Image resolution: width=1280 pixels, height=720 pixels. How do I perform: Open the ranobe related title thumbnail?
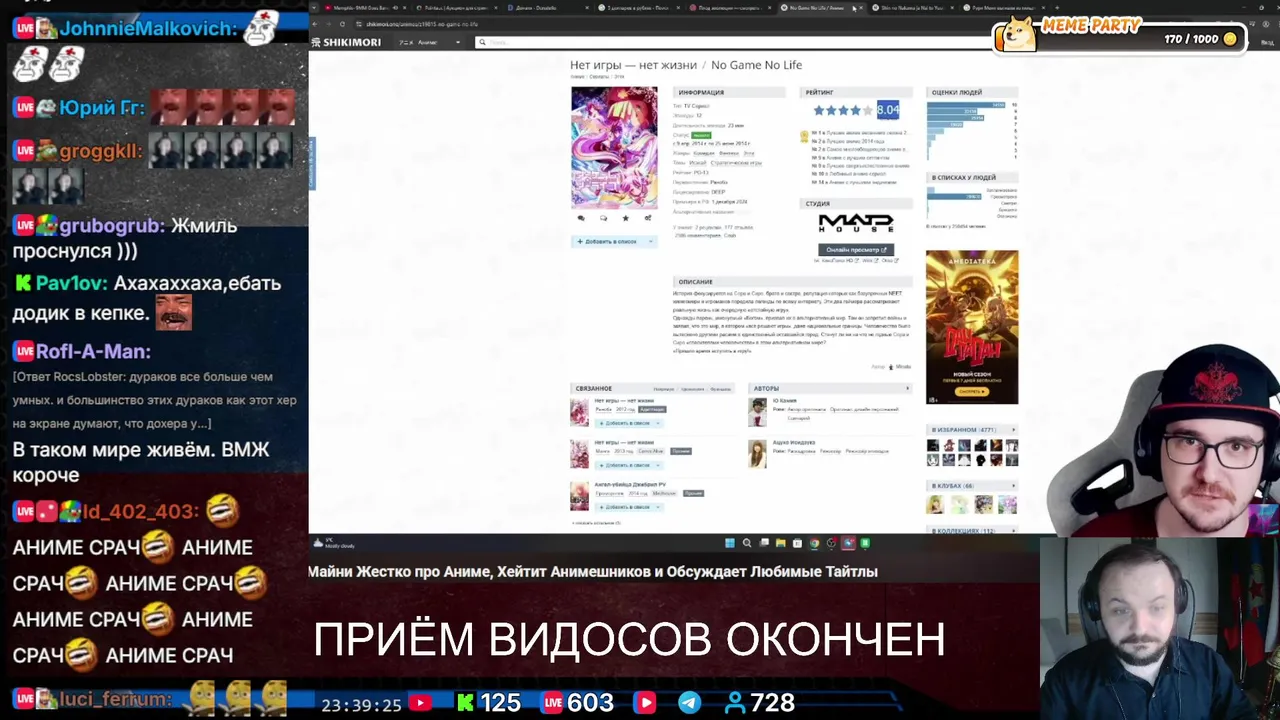pyautogui.click(x=579, y=412)
